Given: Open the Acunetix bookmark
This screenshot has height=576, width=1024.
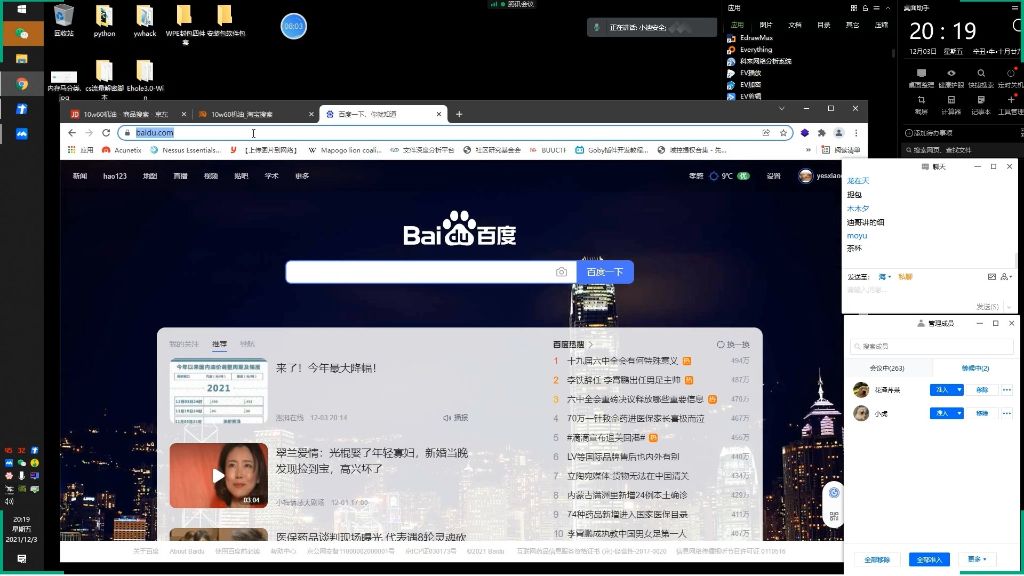Looking at the screenshot, I should [122, 150].
